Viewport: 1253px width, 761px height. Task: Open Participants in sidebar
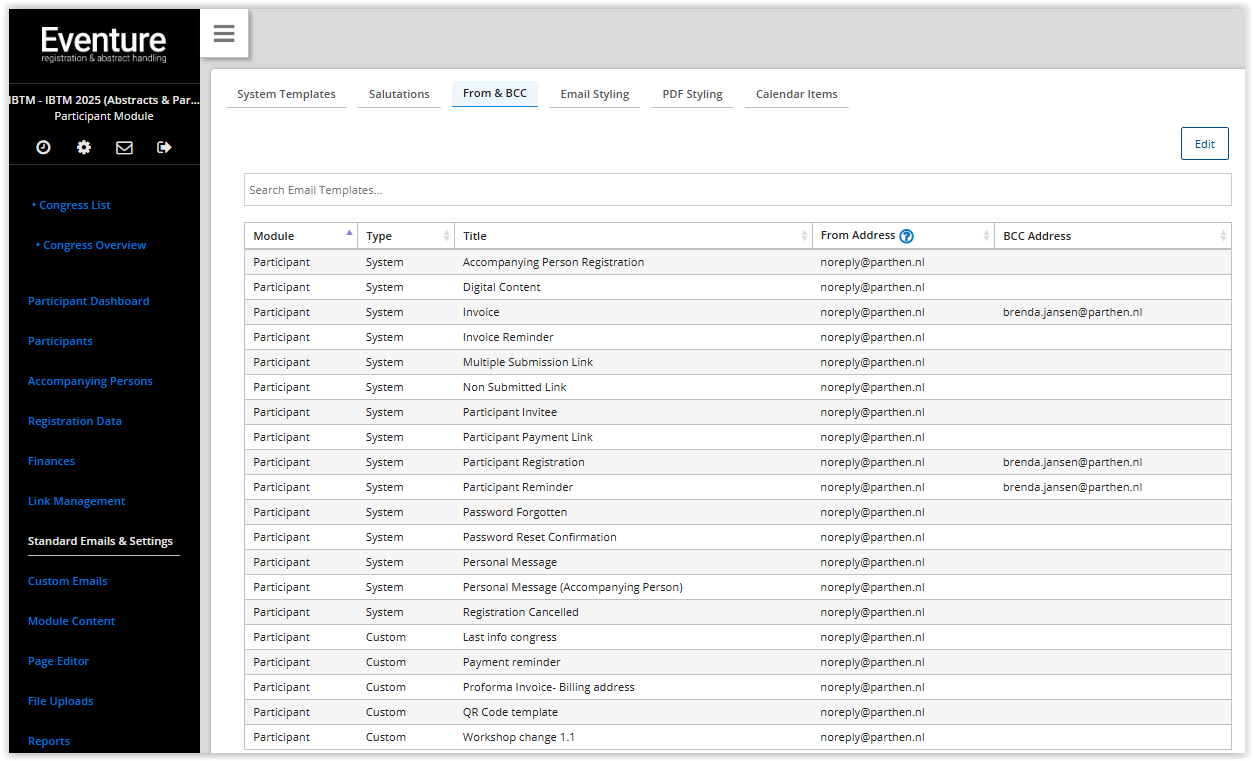[x=60, y=341]
